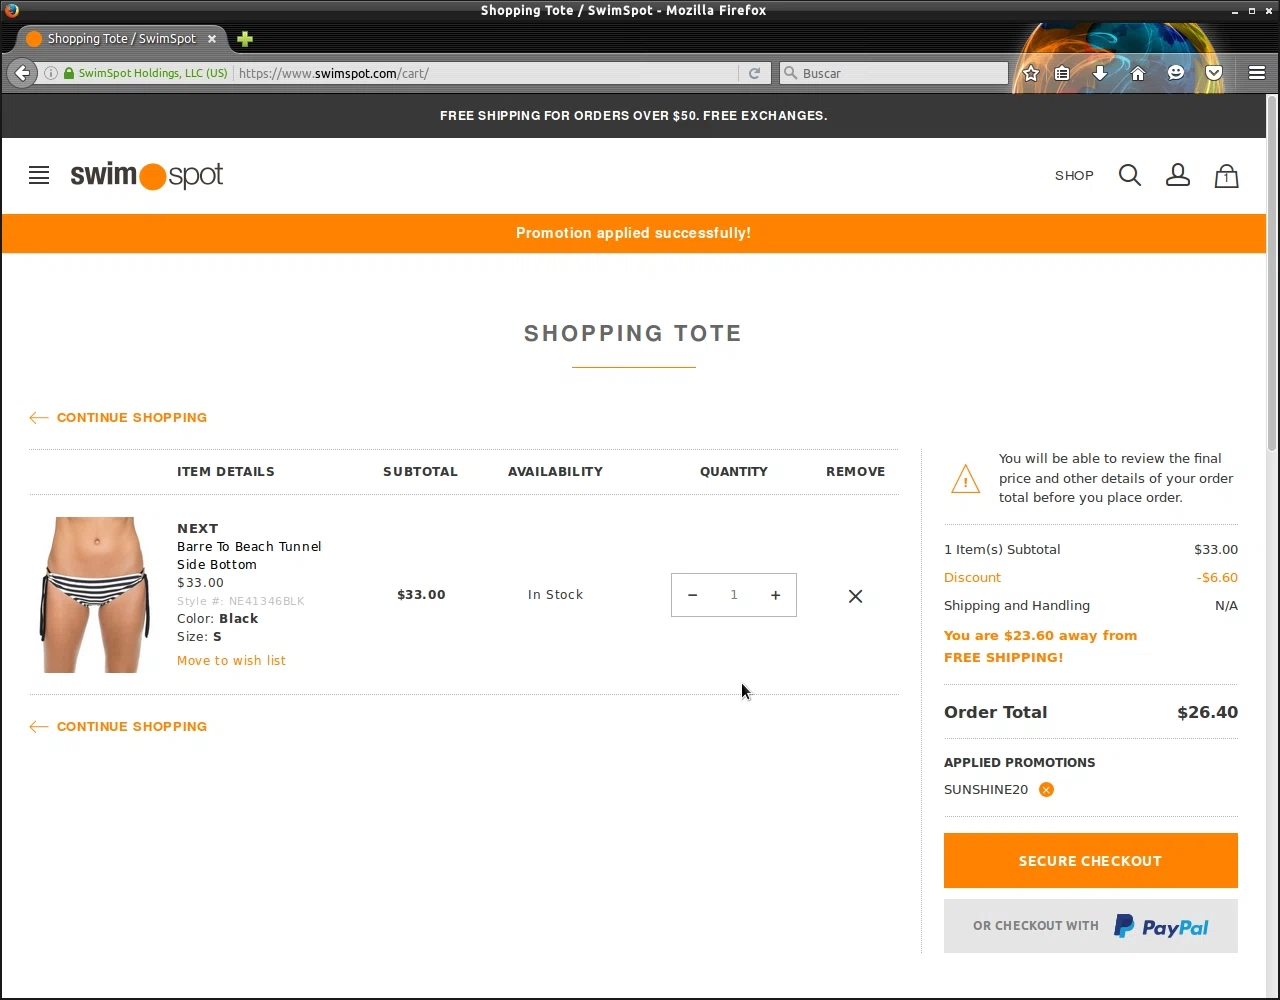The width and height of the screenshot is (1280, 1000).
Task: Open Barre To Beach Tunnel Side Bottom link
Action: [x=249, y=555]
